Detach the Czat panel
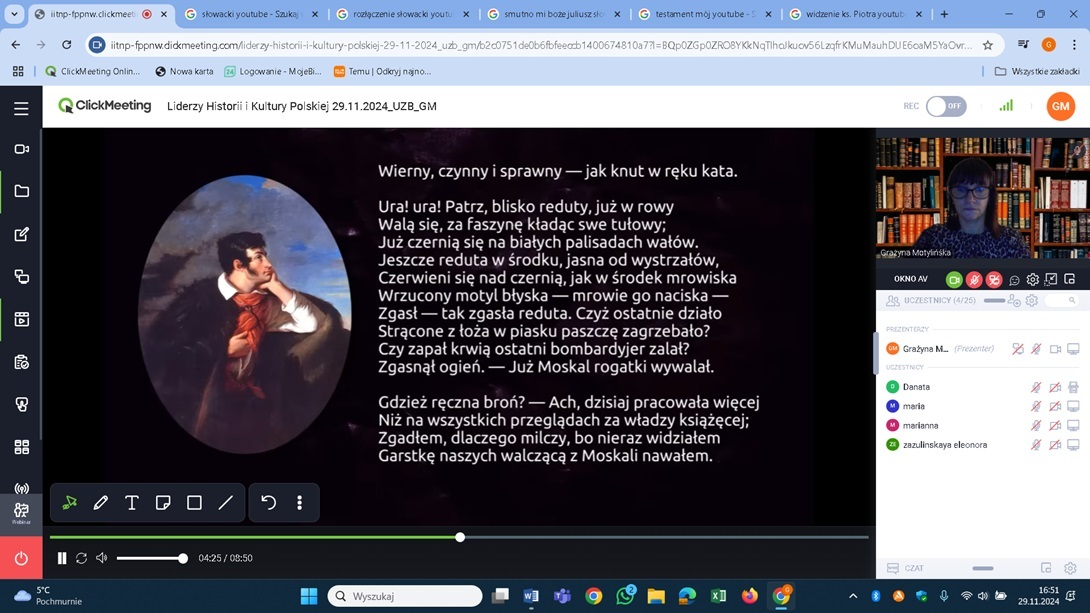The width and height of the screenshot is (1090, 613). pos(1046,569)
